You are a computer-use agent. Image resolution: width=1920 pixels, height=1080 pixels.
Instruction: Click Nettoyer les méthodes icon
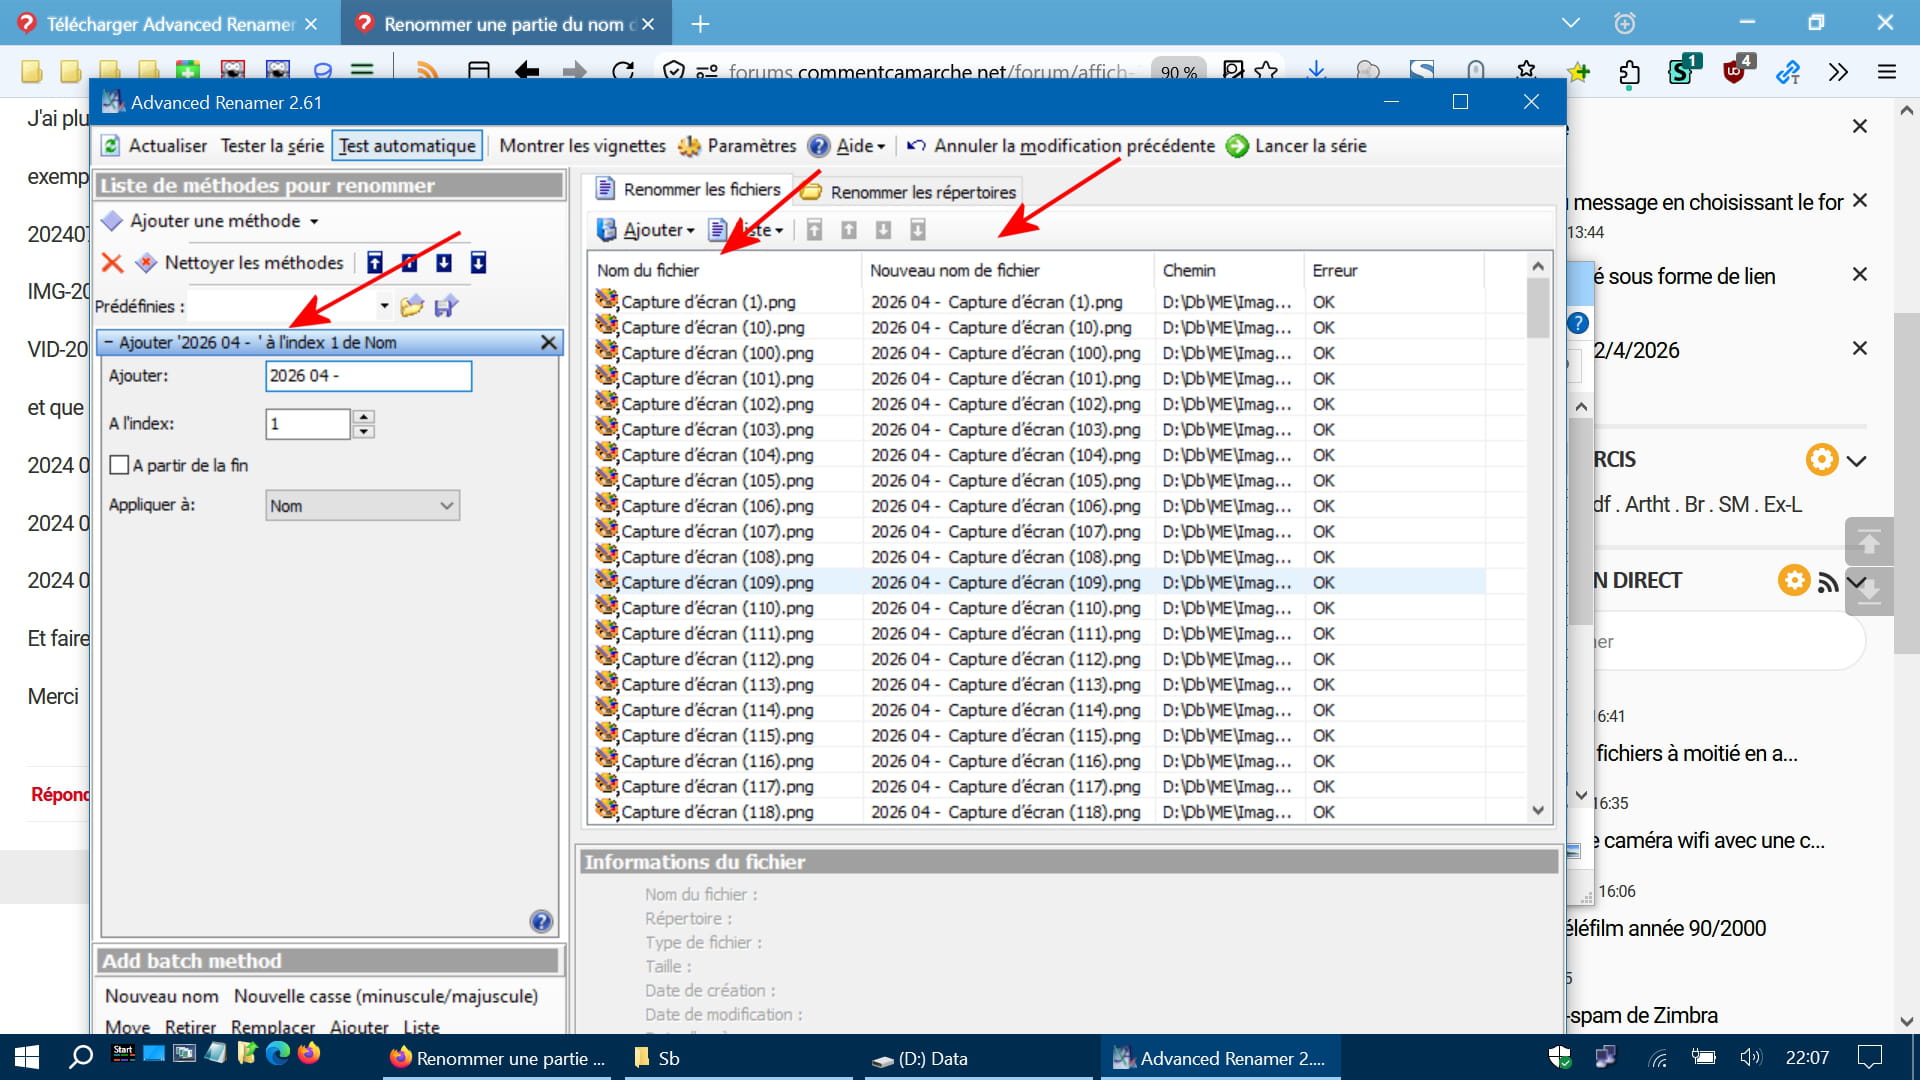[x=147, y=263]
